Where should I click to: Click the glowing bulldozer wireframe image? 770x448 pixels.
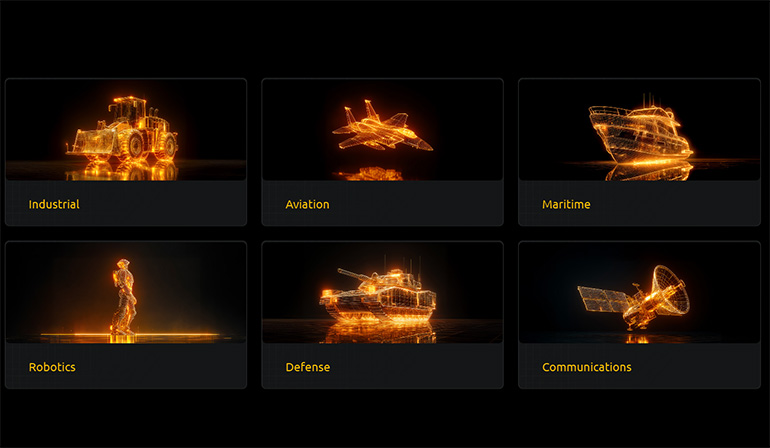tap(126, 130)
